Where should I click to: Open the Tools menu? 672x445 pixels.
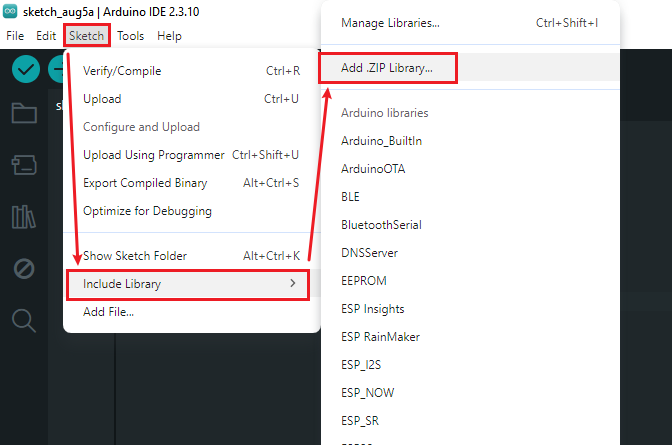(x=131, y=36)
